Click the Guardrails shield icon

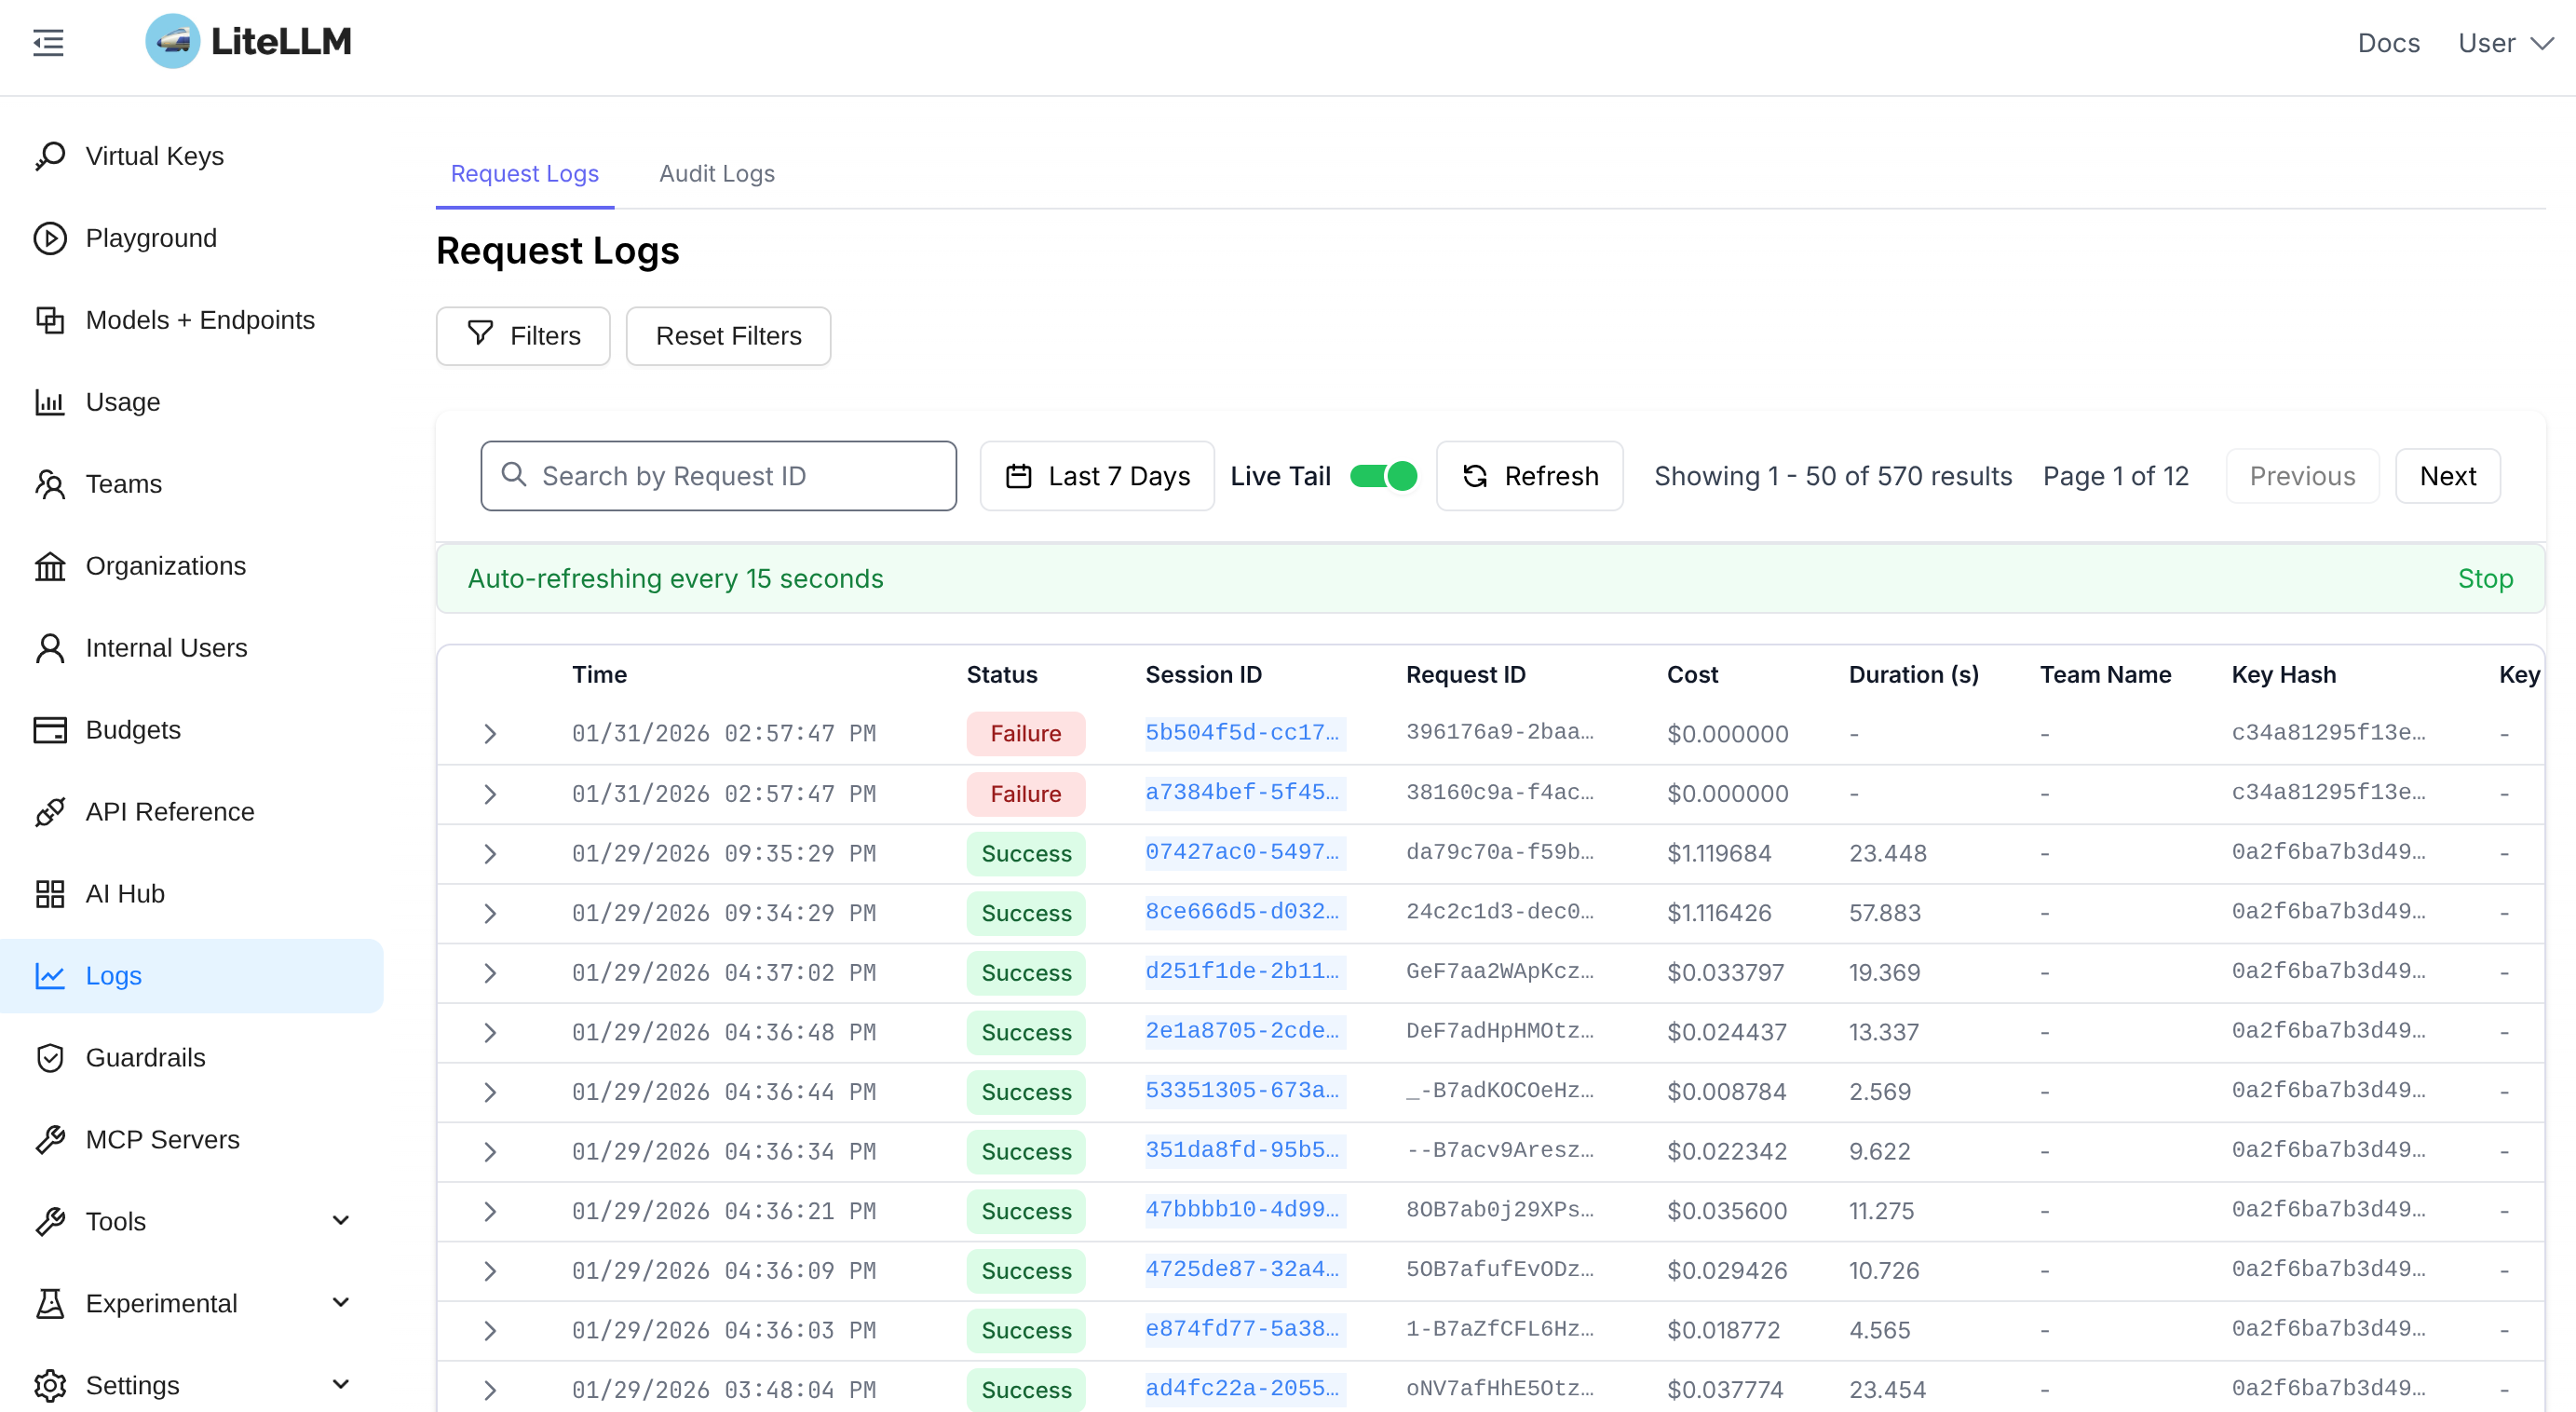(50, 1058)
